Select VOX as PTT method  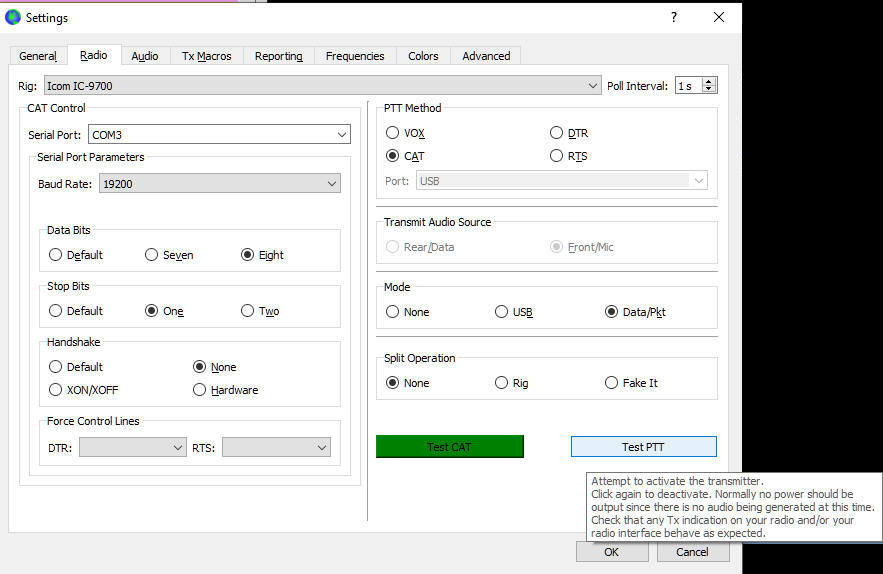[x=393, y=133]
